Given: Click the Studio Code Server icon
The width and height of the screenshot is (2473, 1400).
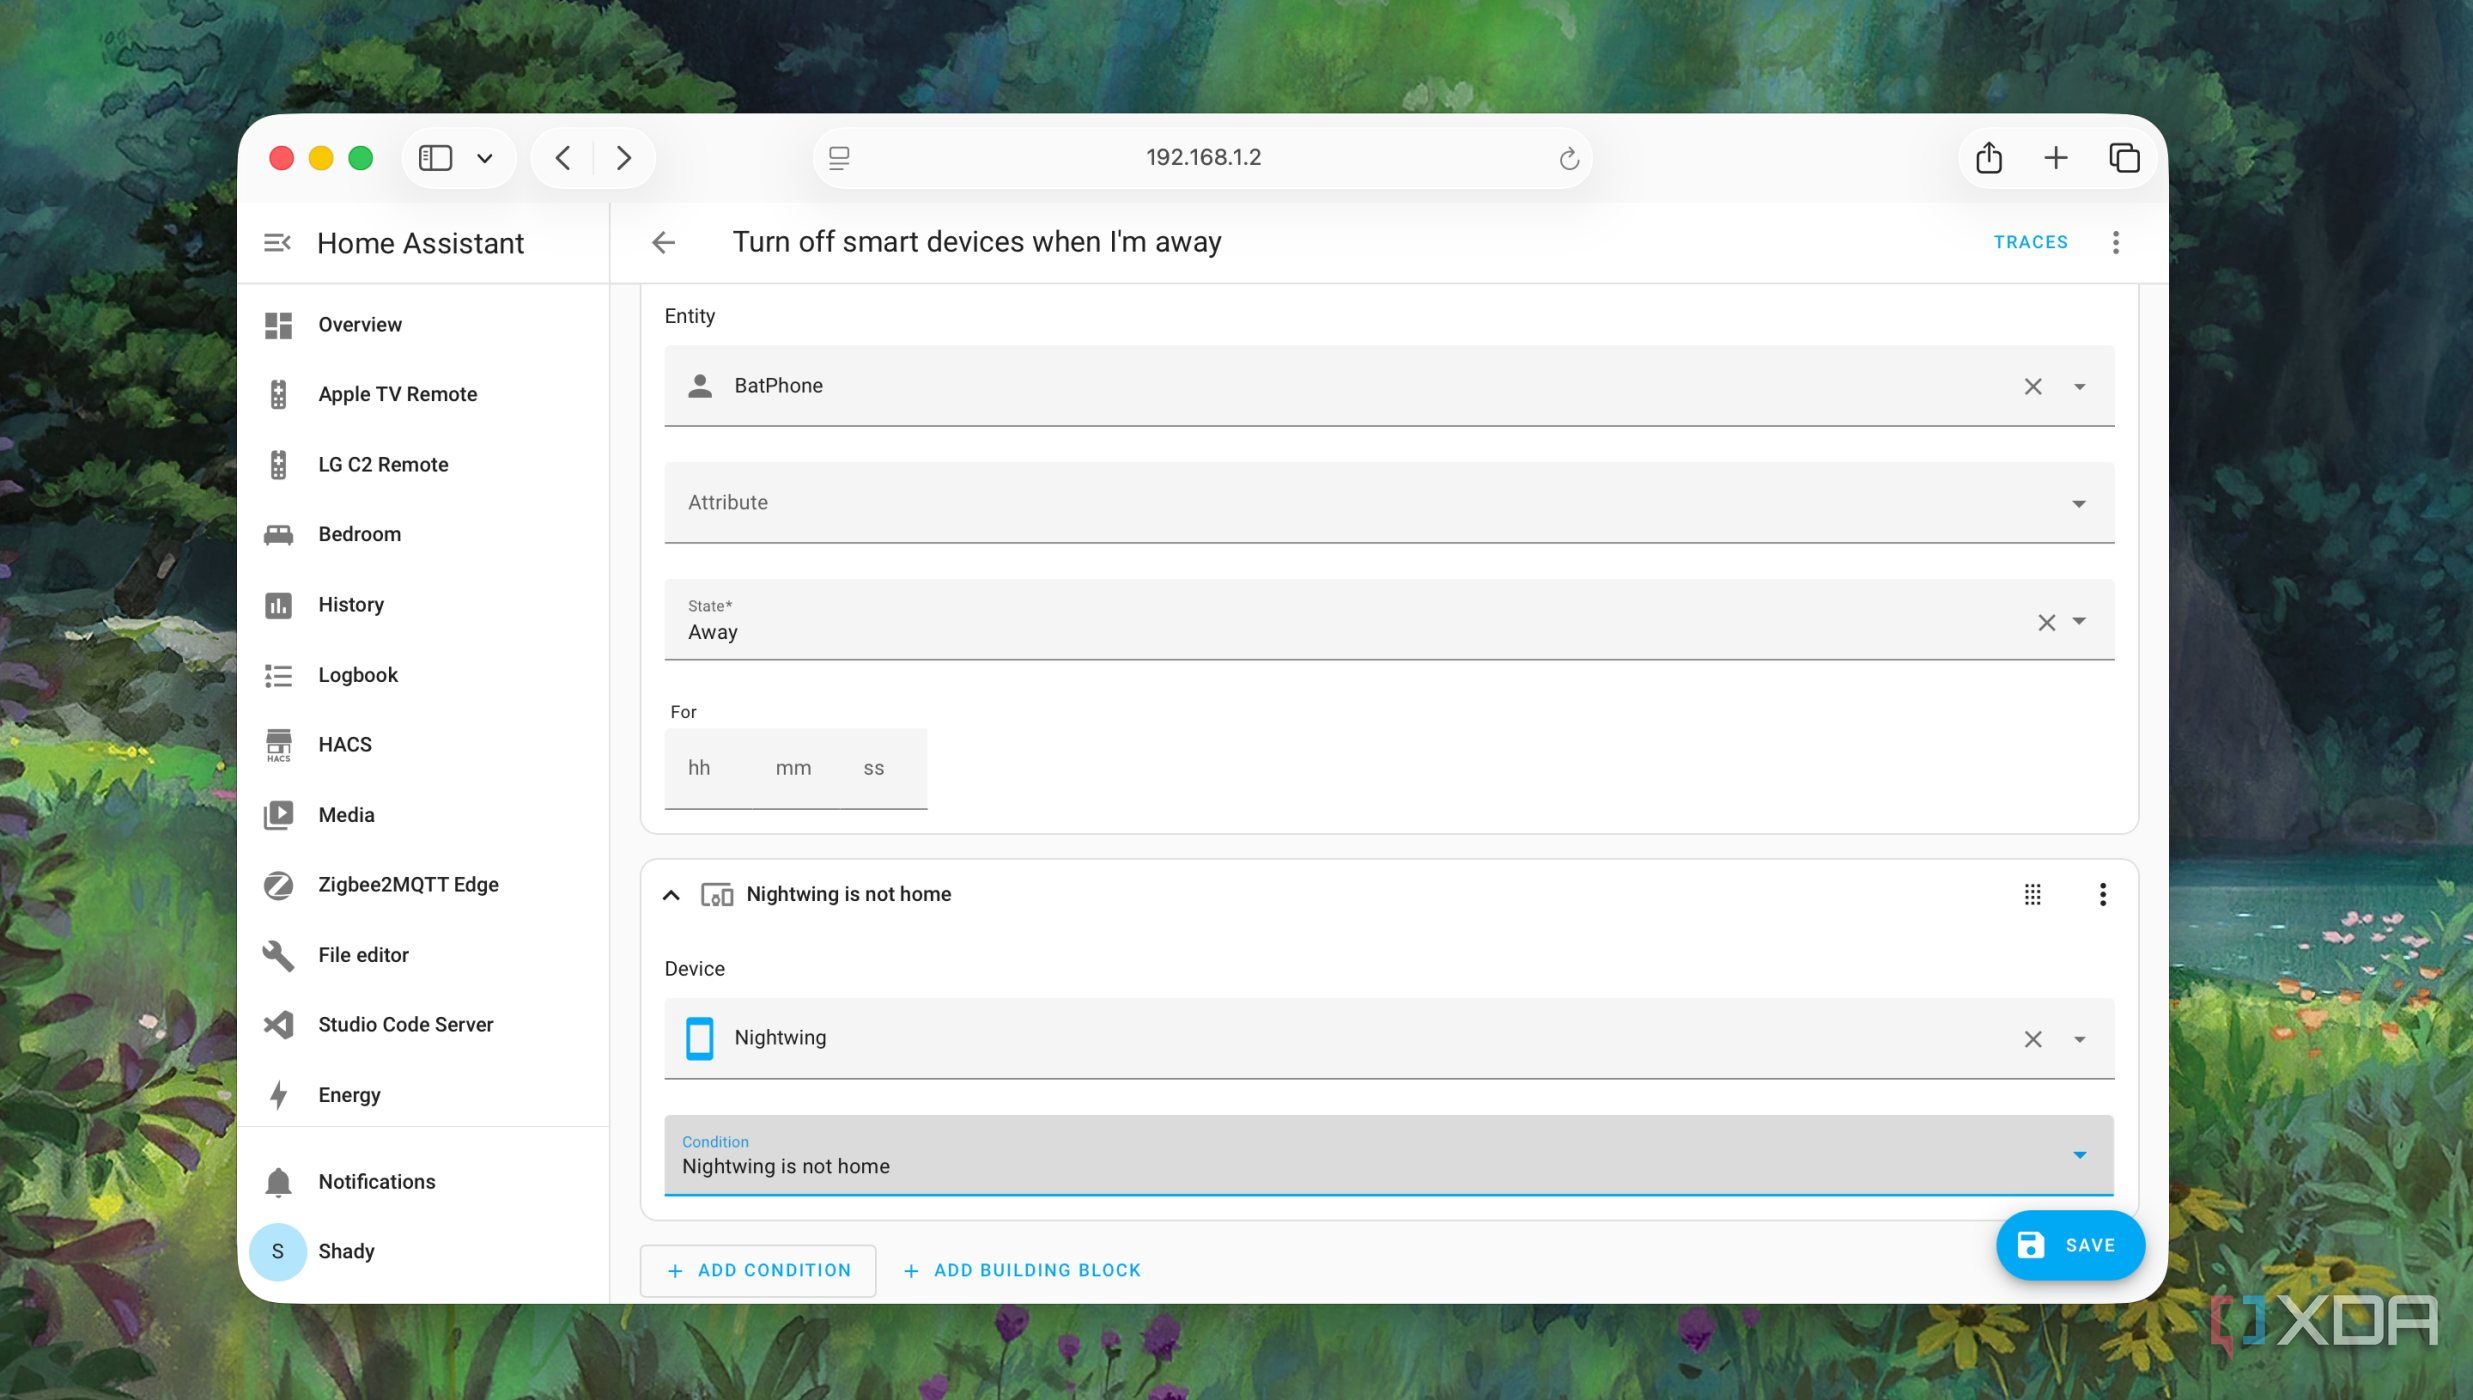Looking at the screenshot, I should pos(278,1025).
